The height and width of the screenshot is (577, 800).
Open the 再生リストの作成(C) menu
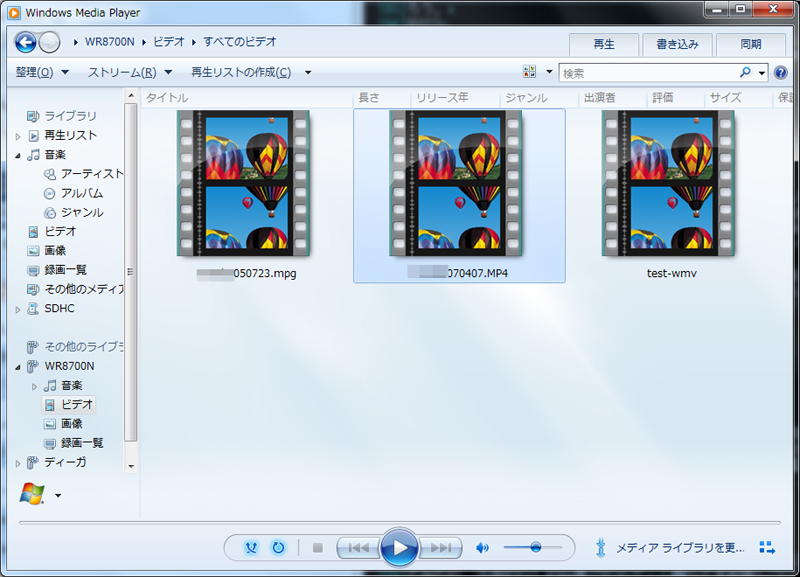241,72
